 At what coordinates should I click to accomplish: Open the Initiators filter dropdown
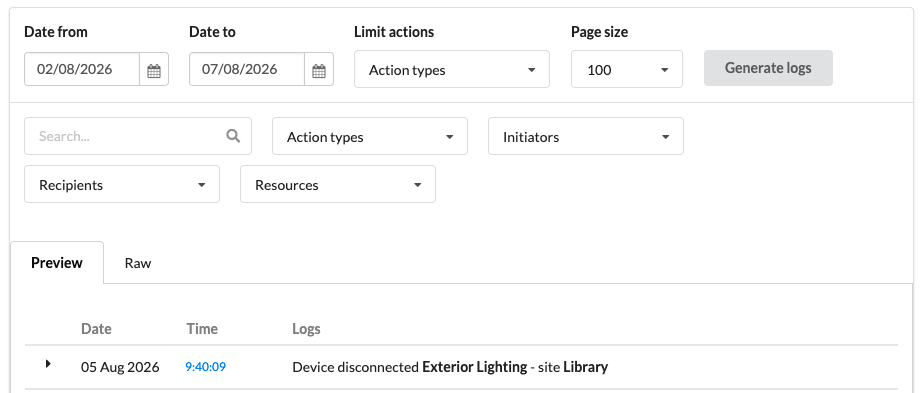point(586,136)
